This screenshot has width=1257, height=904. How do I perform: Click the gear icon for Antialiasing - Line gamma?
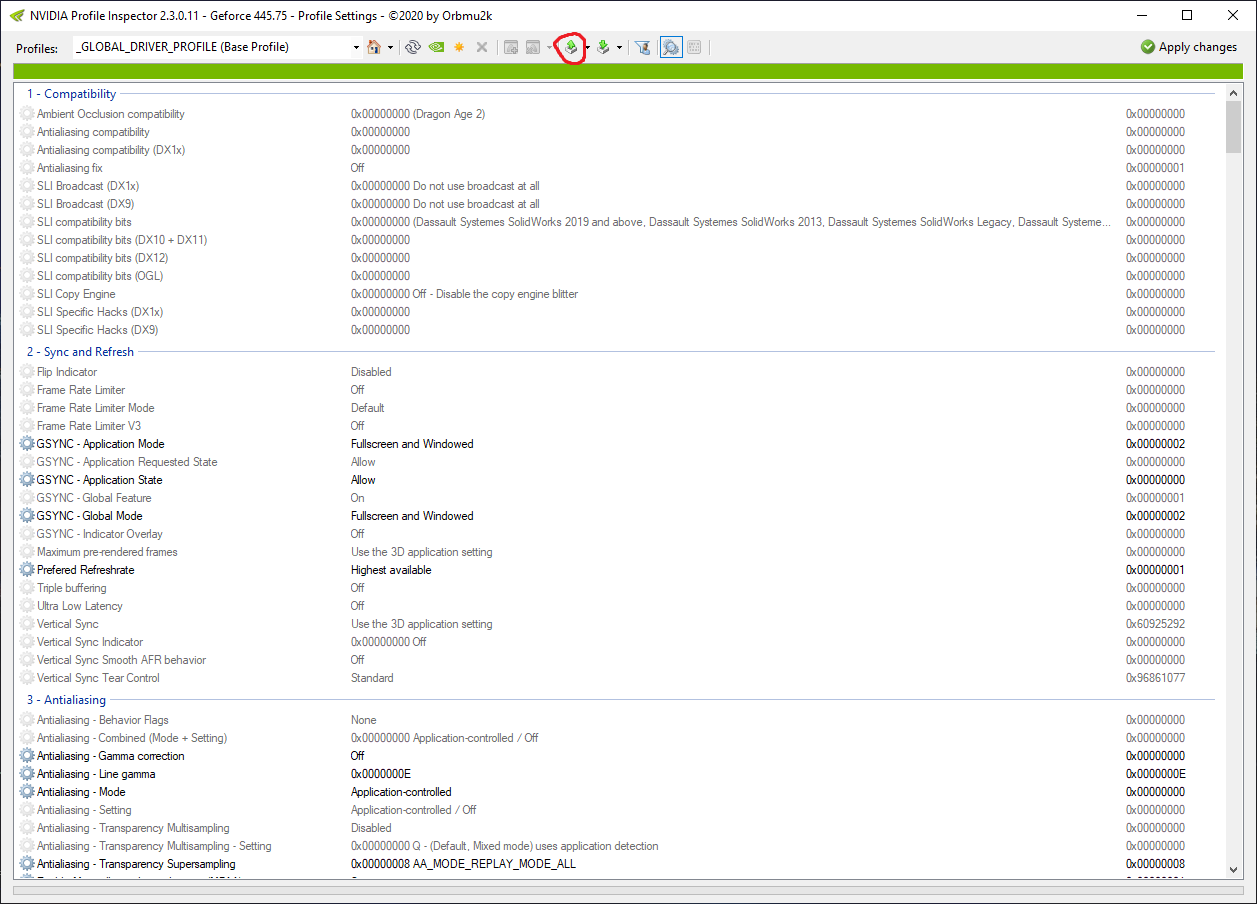tap(27, 774)
